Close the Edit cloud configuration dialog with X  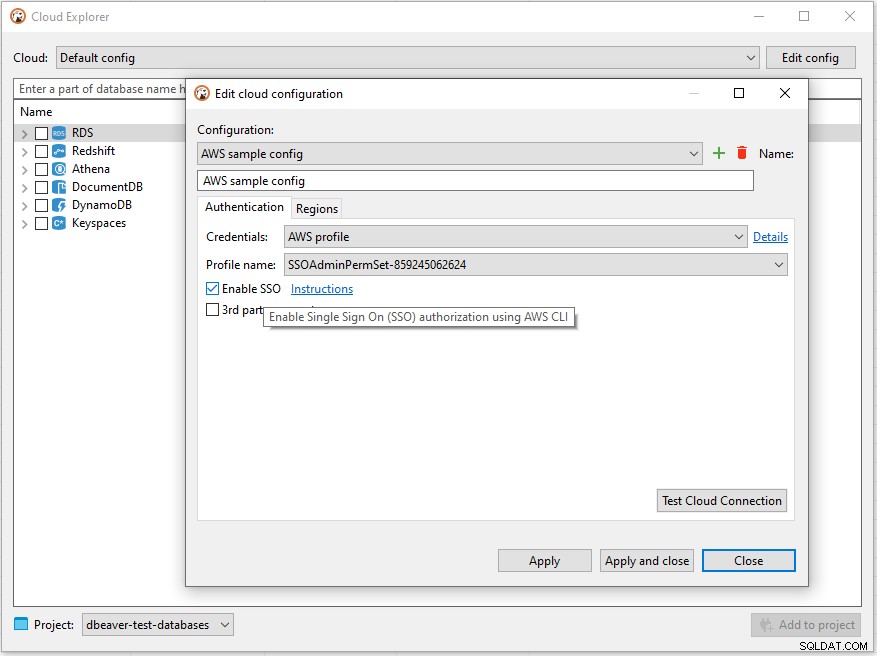tap(785, 93)
